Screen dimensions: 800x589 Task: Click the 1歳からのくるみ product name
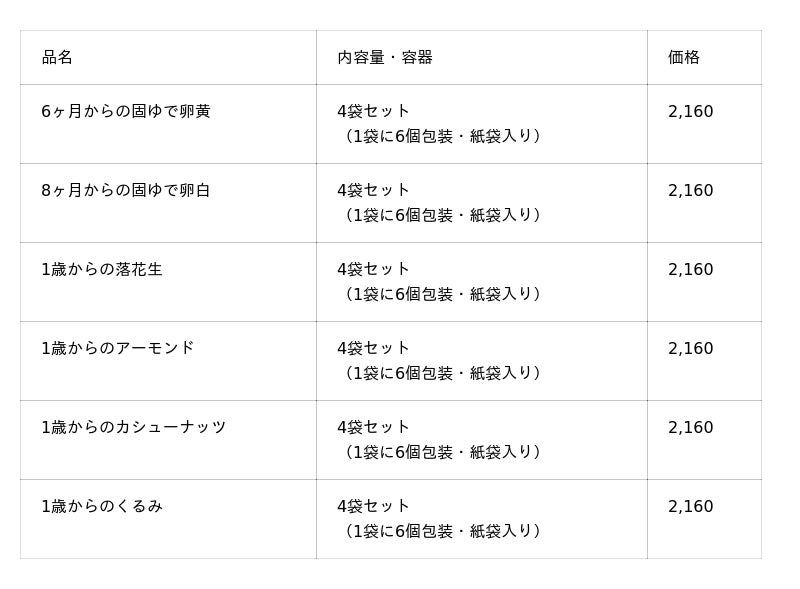(102, 507)
